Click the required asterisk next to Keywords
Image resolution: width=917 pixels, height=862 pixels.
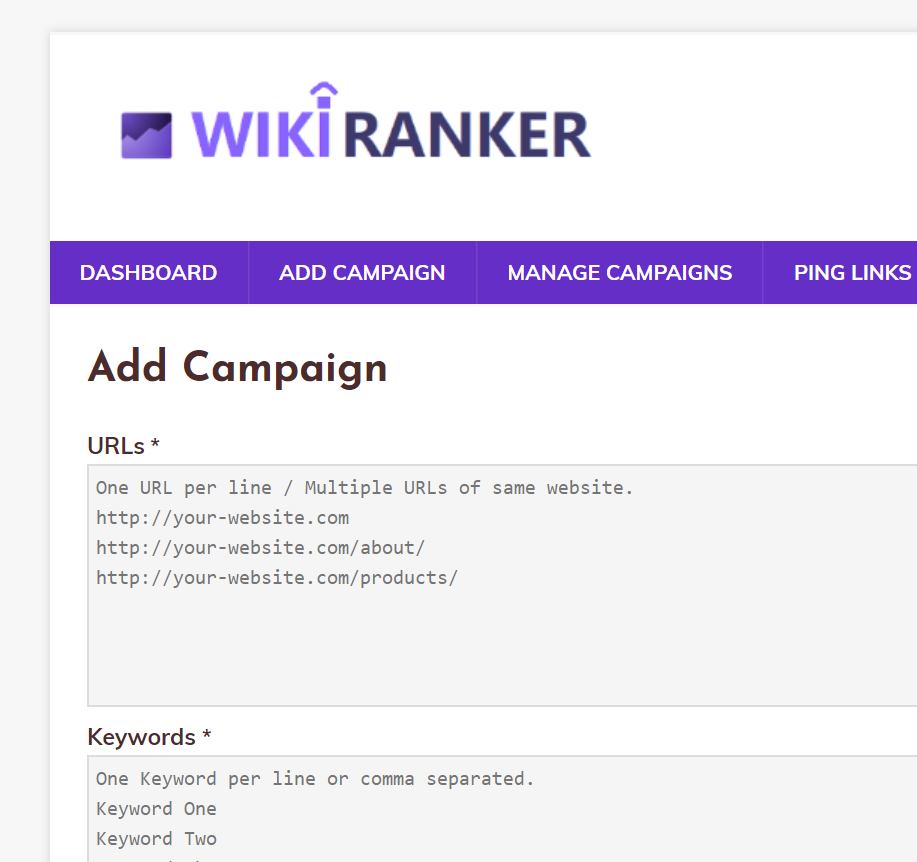click(206, 734)
